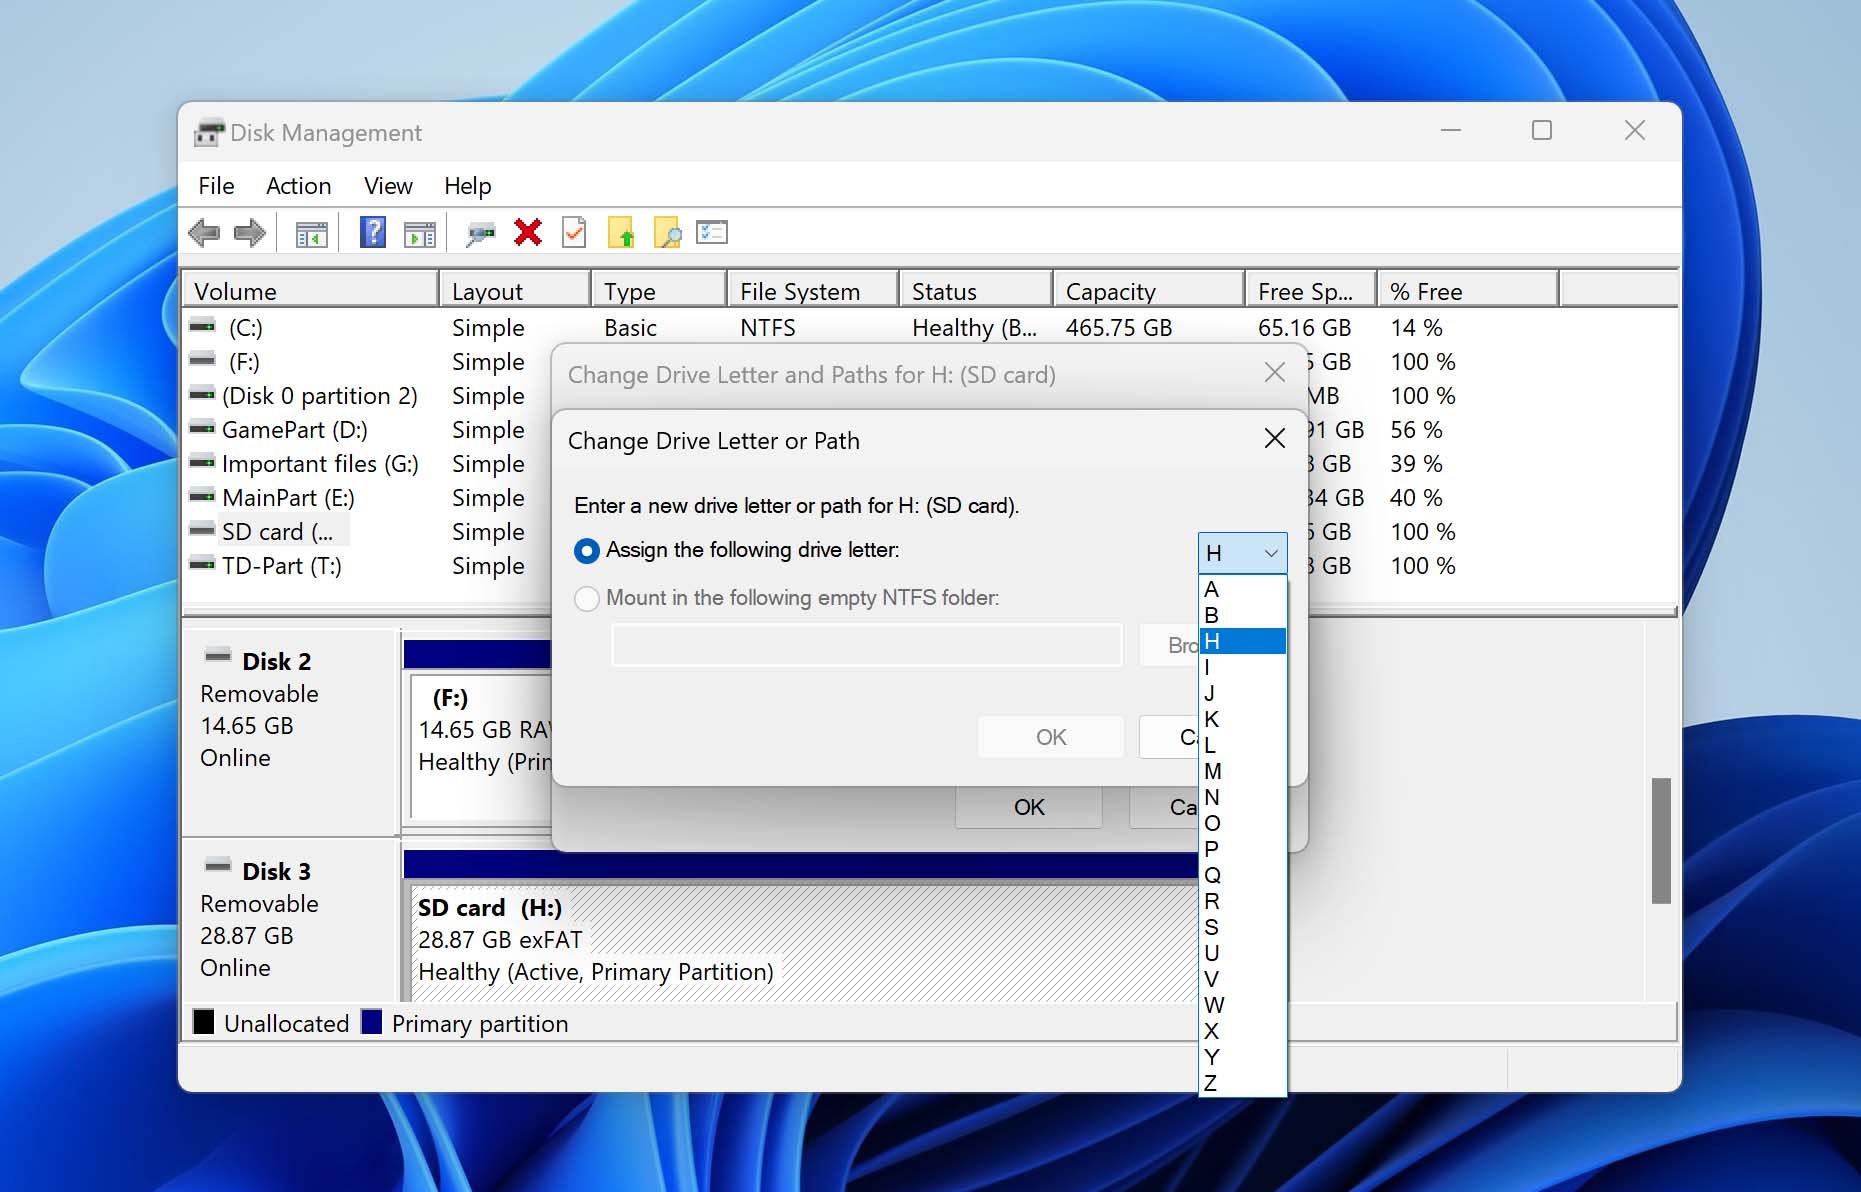Click the '65.16 GB' free space cell
The width and height of the screenshot is (1861, 1192).
(x=1304, y=328)
